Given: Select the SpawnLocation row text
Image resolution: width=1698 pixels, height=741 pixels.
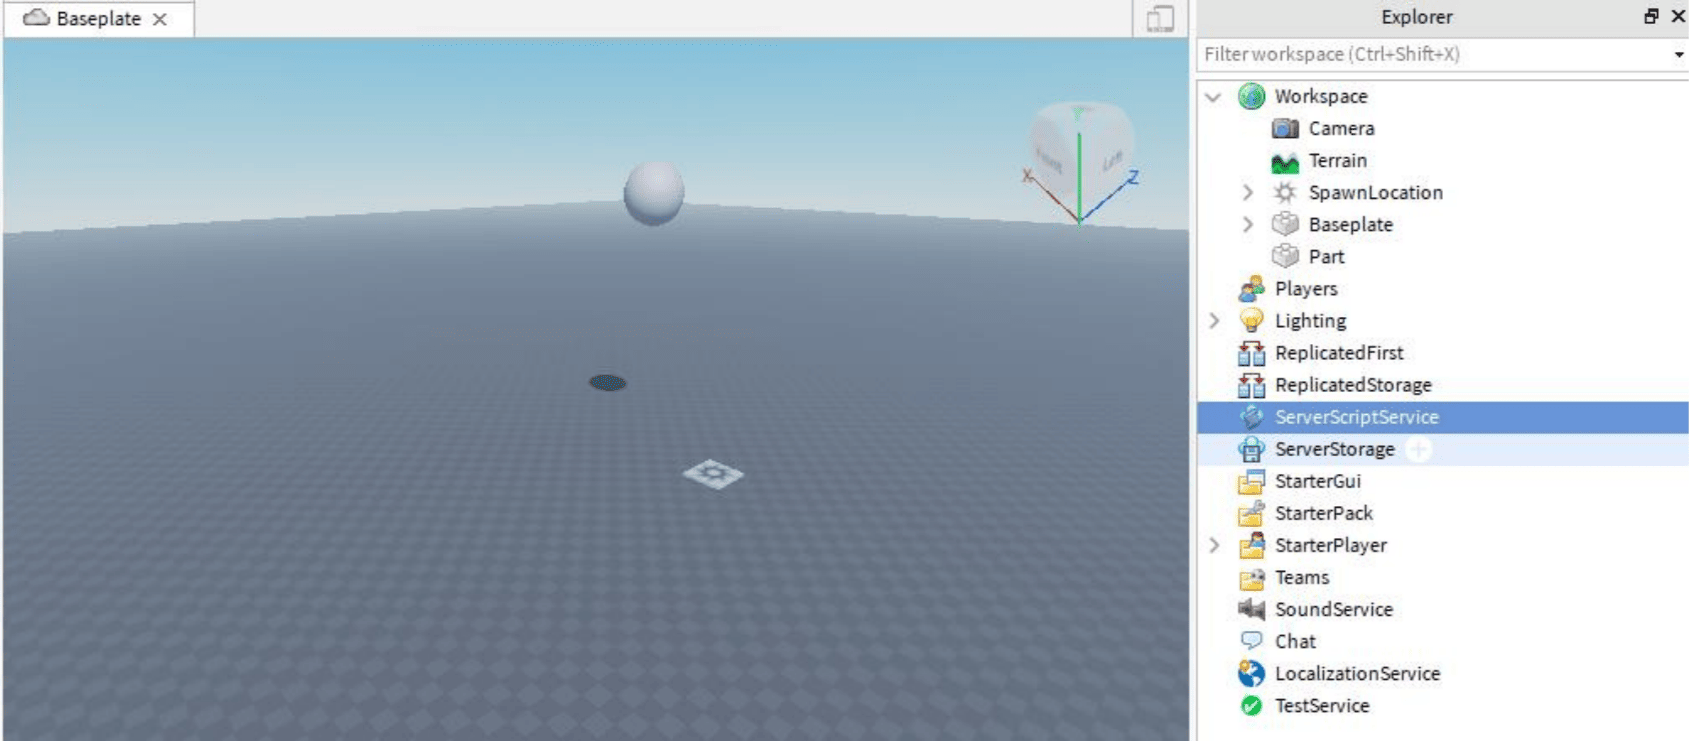Looking at the screenshot, I should [1375, 192].
